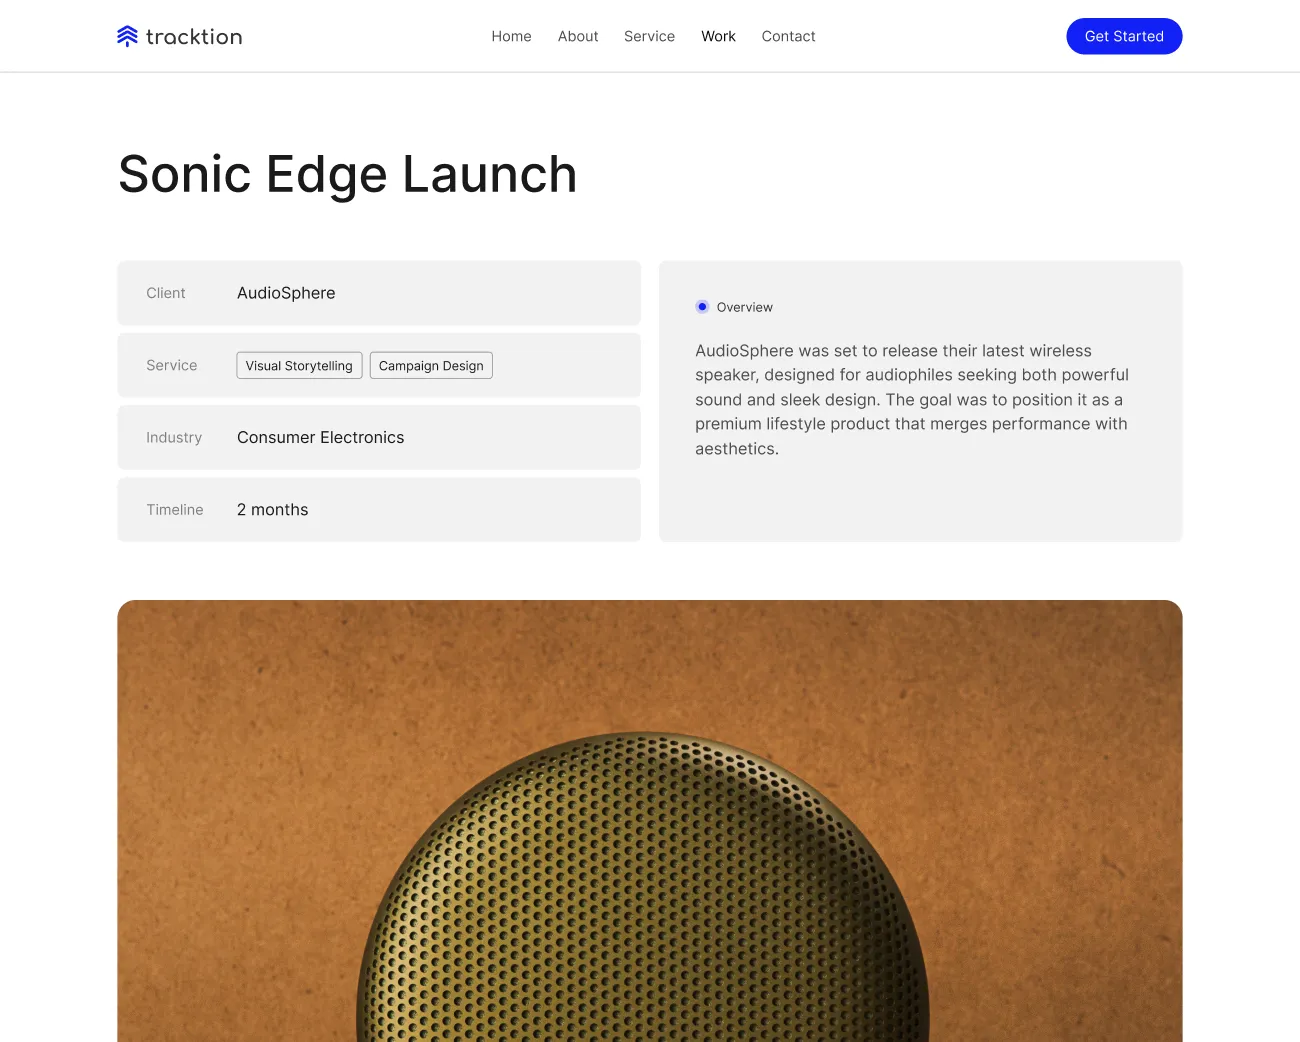Click the Consumer Electronics industry value
Screen dimensions: 1300x1042
pos(320,437)
